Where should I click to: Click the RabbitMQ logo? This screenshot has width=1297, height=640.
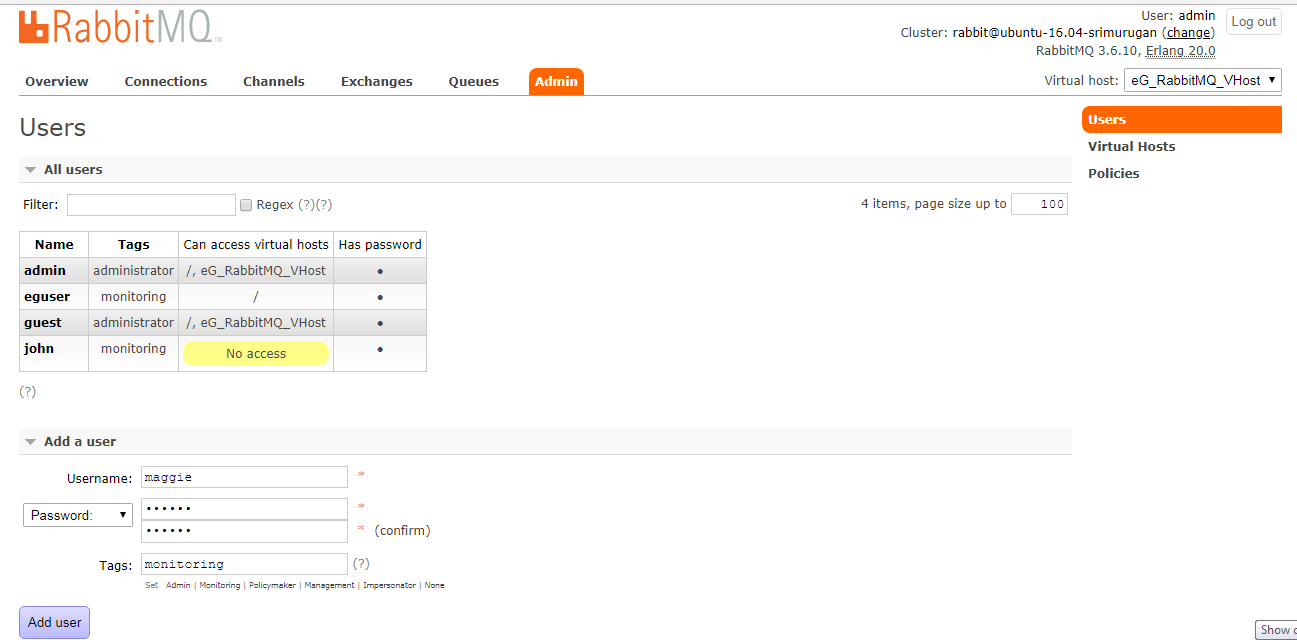[x=120, y=26]
